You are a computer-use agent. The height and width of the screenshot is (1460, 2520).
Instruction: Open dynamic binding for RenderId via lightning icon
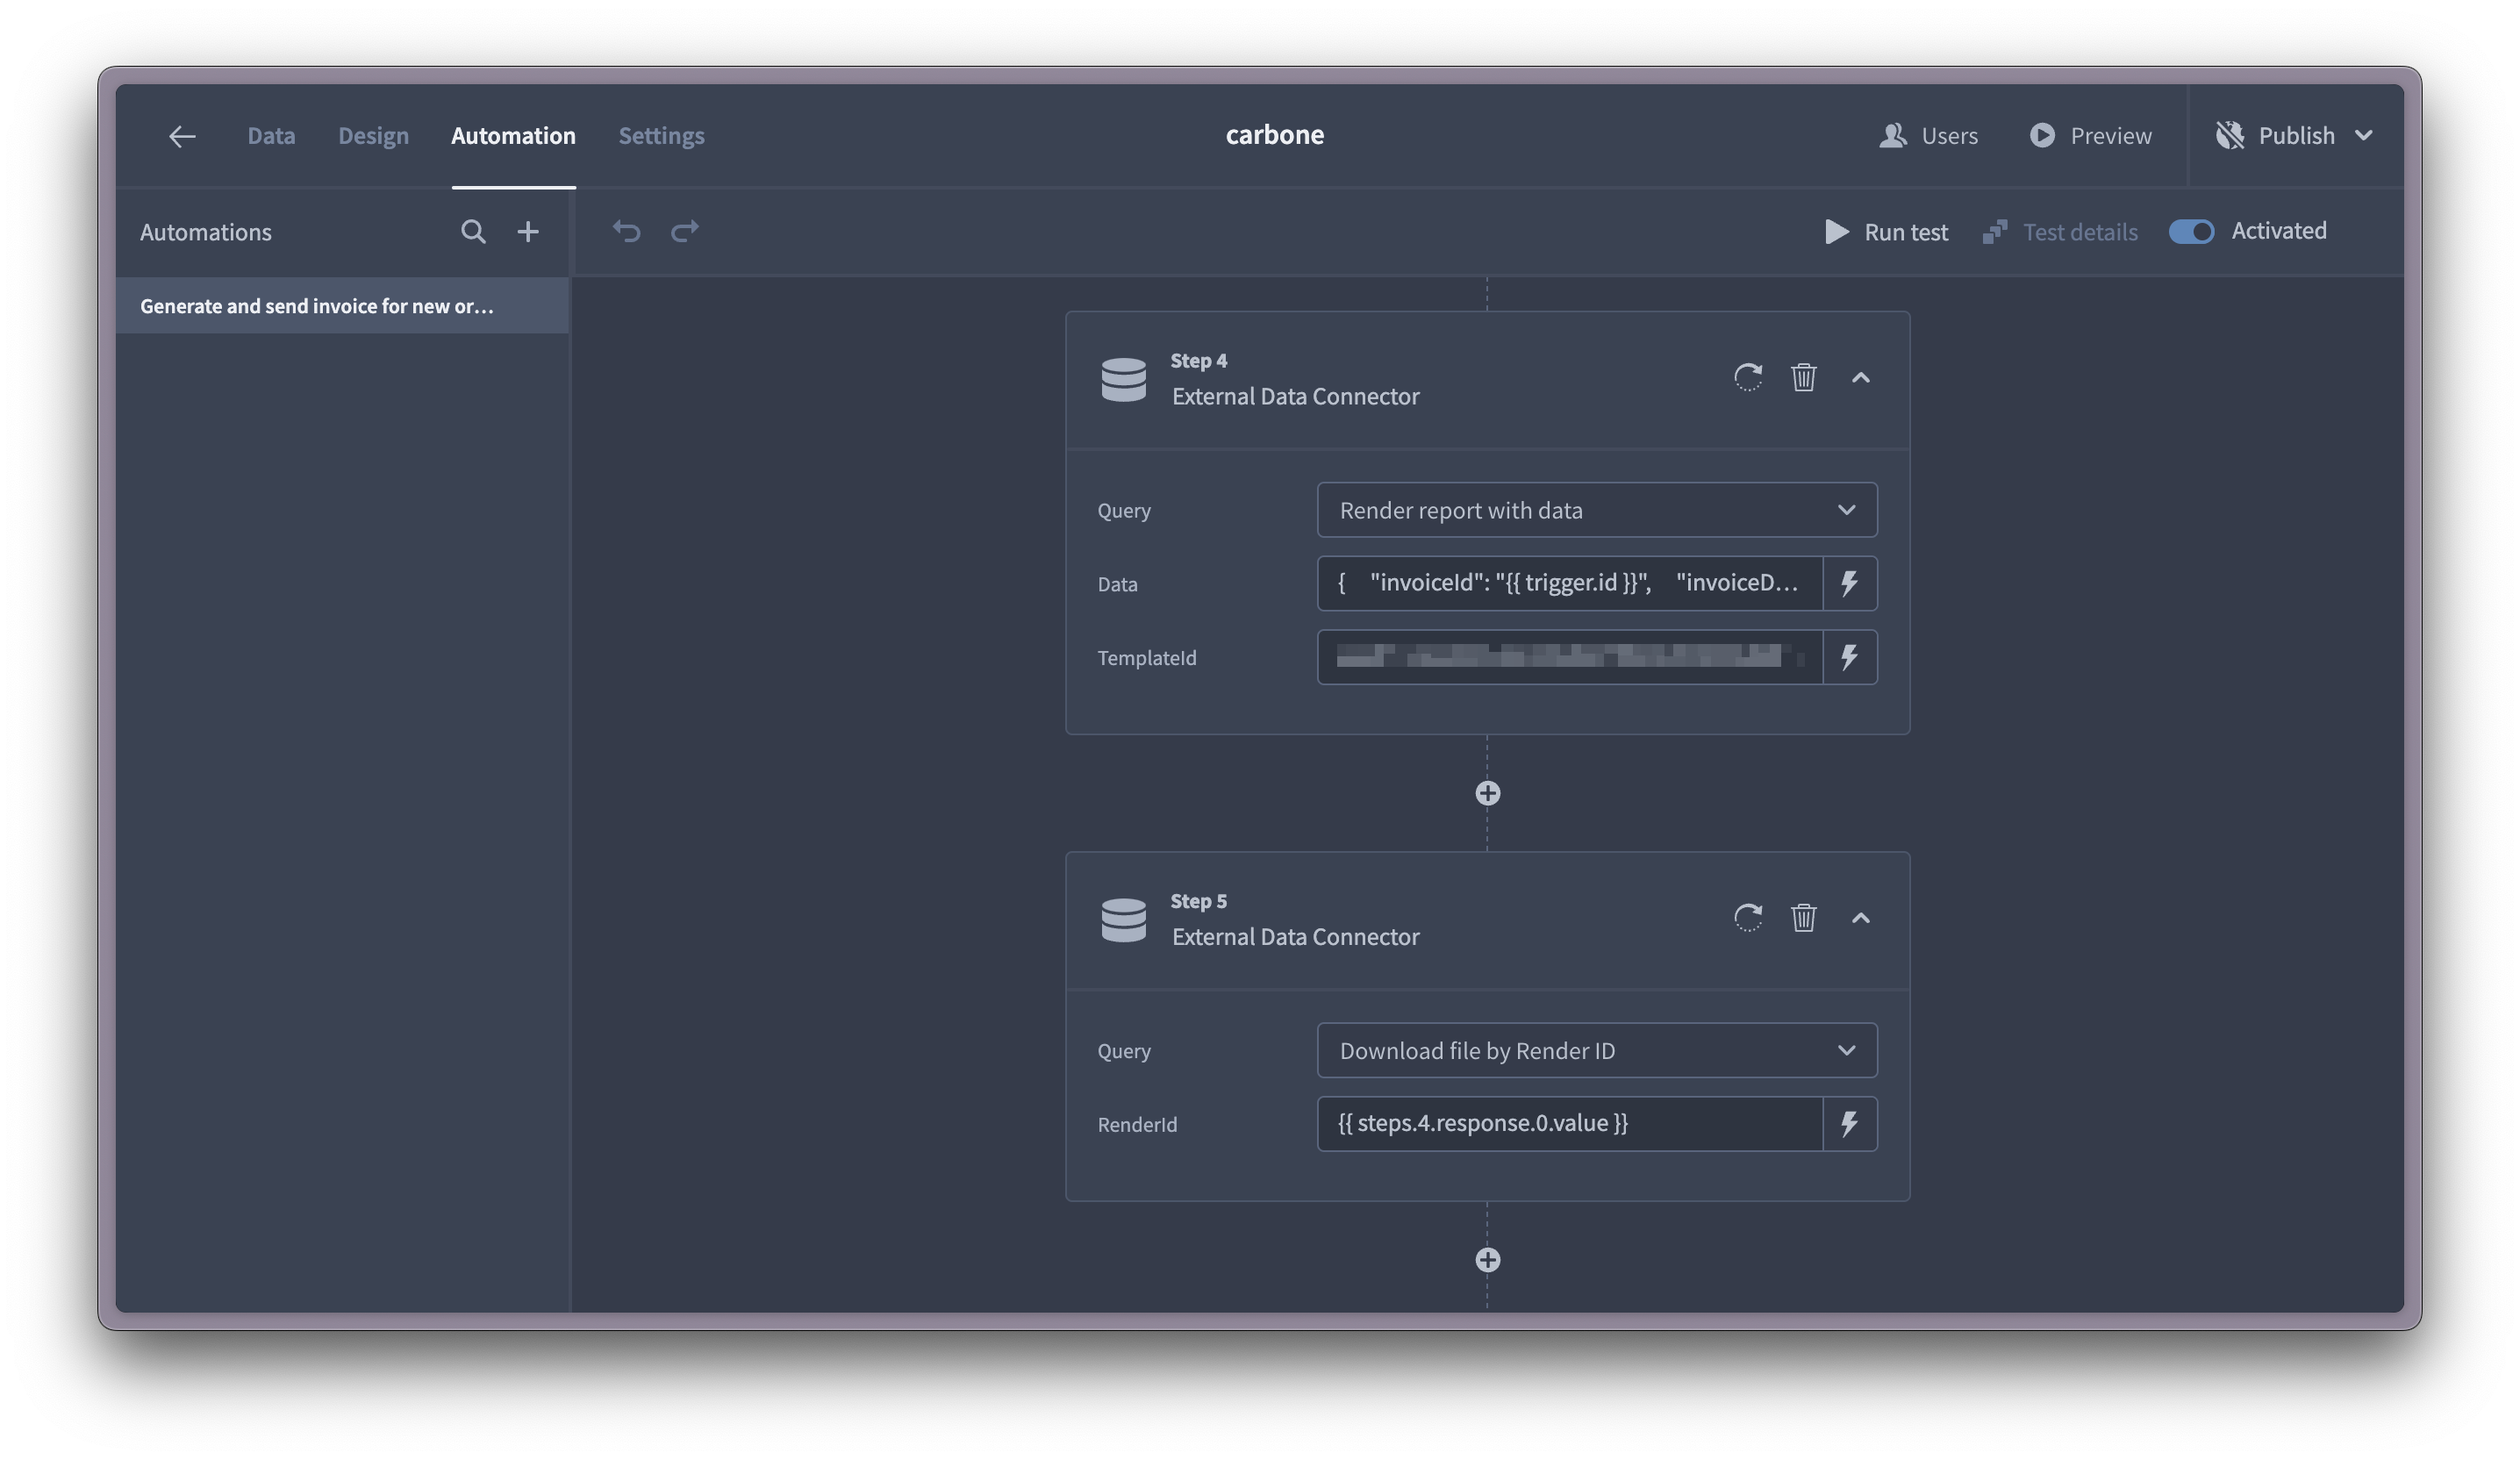point(1849,1123)
